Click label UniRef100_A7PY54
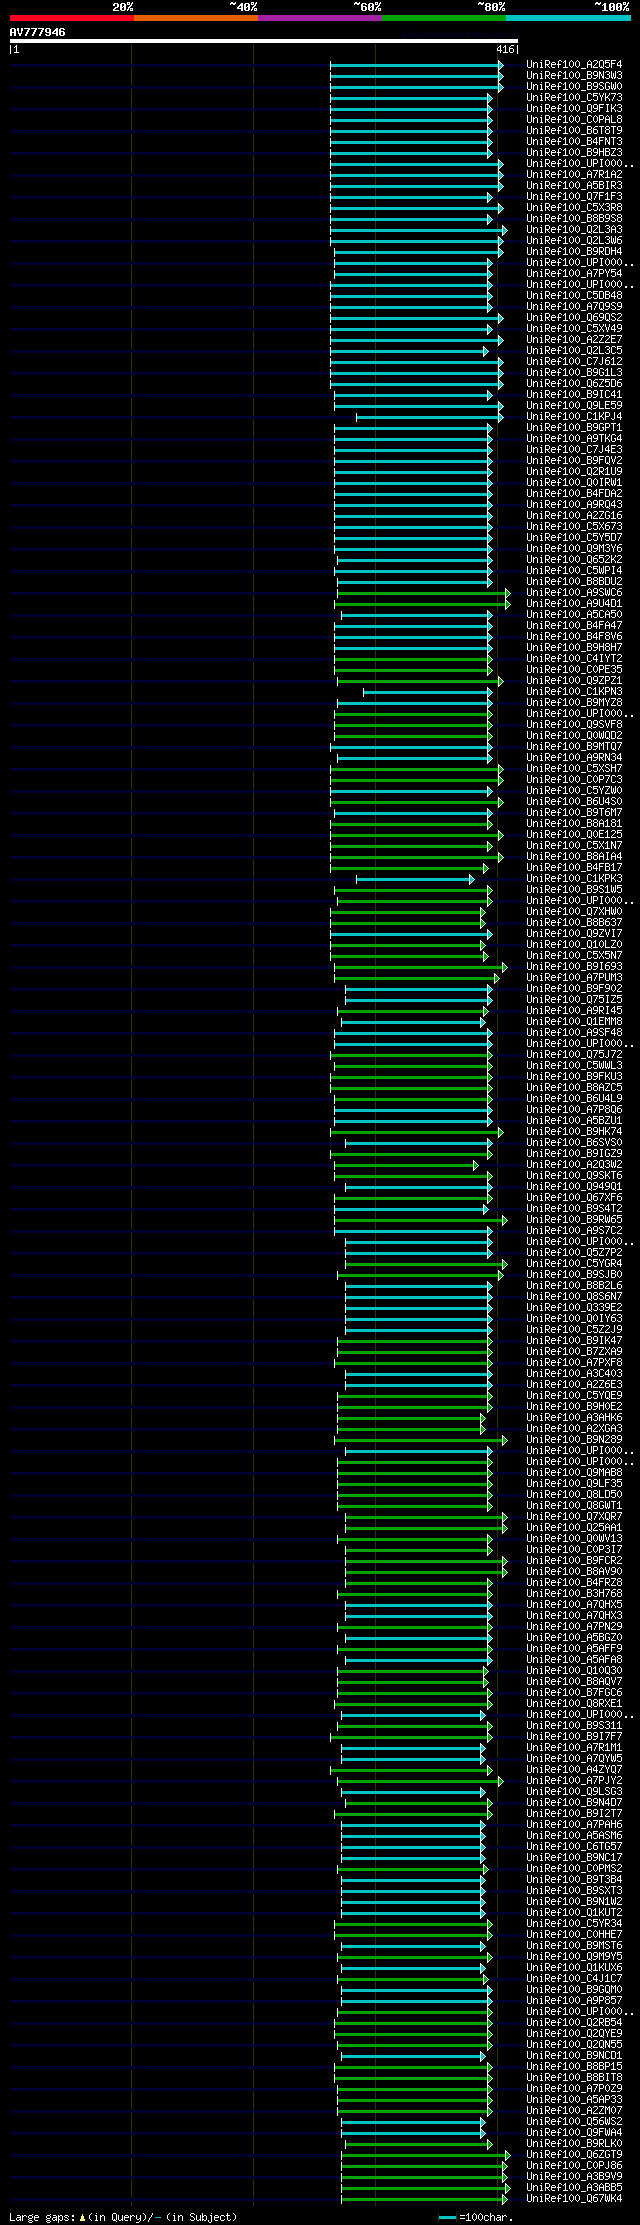640x2225 pixels. [x=574, y=274]
